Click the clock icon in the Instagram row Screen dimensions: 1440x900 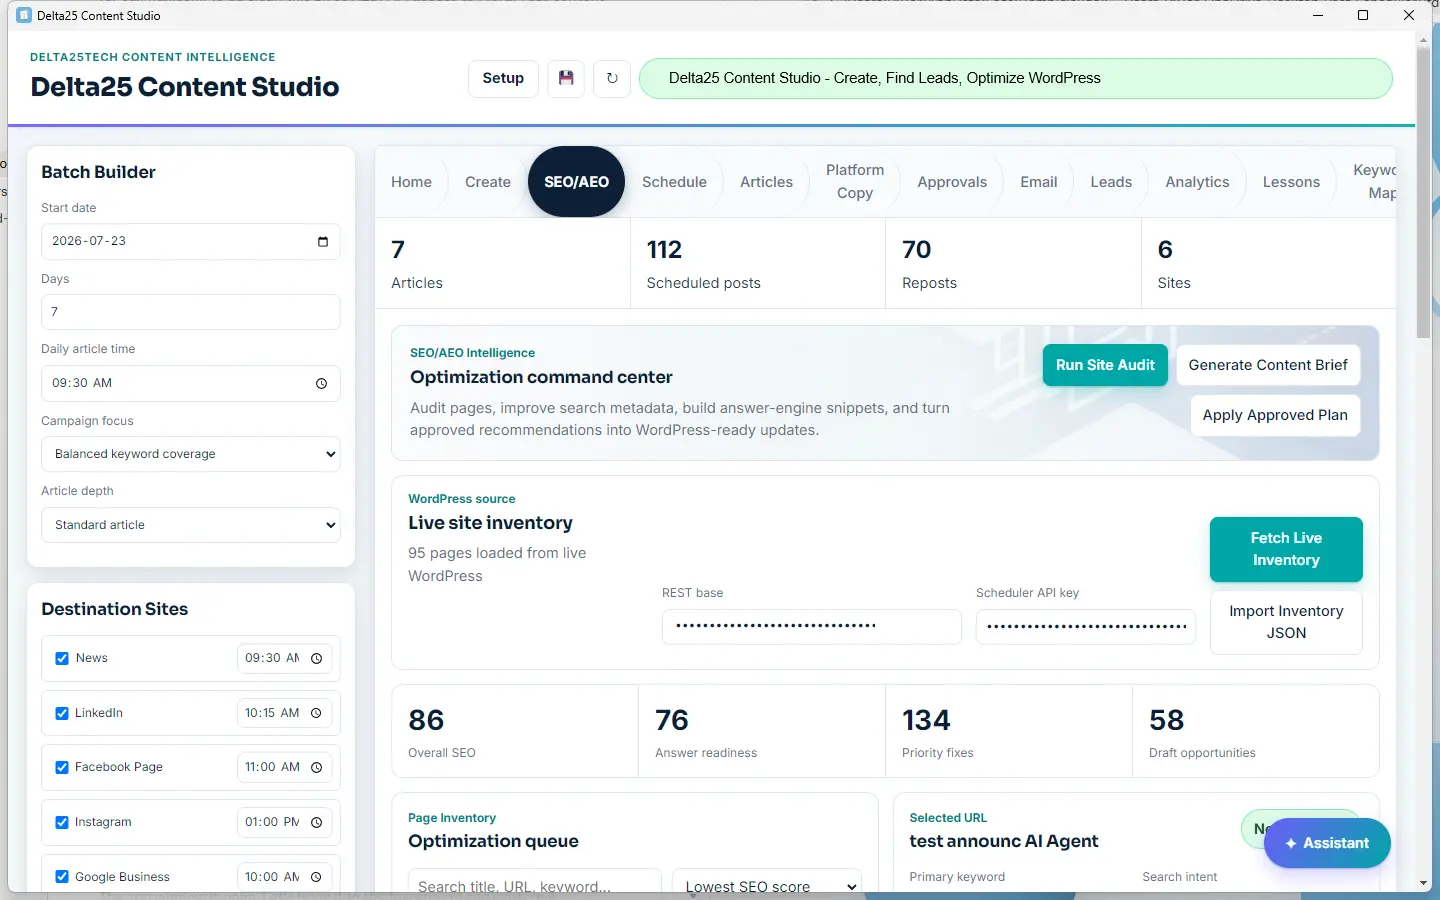[316, 823]
